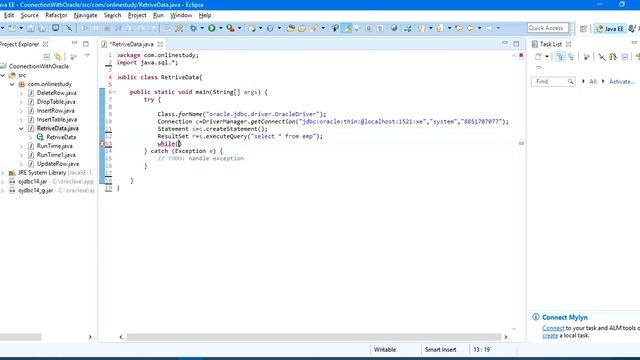The width and height of the screenshot is (640, 360).
Task: Toggle Categorized view in Task List
Action: [560, 57]
